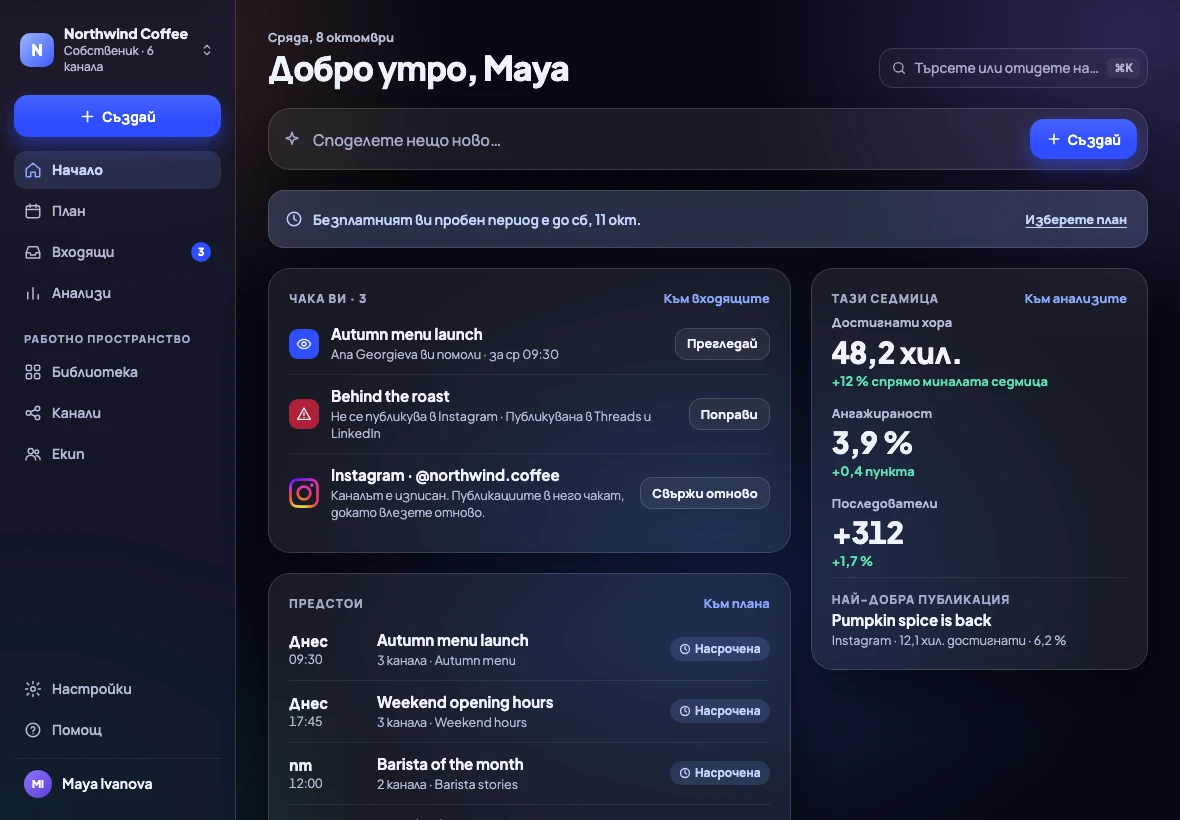
Task: Open Pumpkin spice is back top post
Action: [911, 621]
